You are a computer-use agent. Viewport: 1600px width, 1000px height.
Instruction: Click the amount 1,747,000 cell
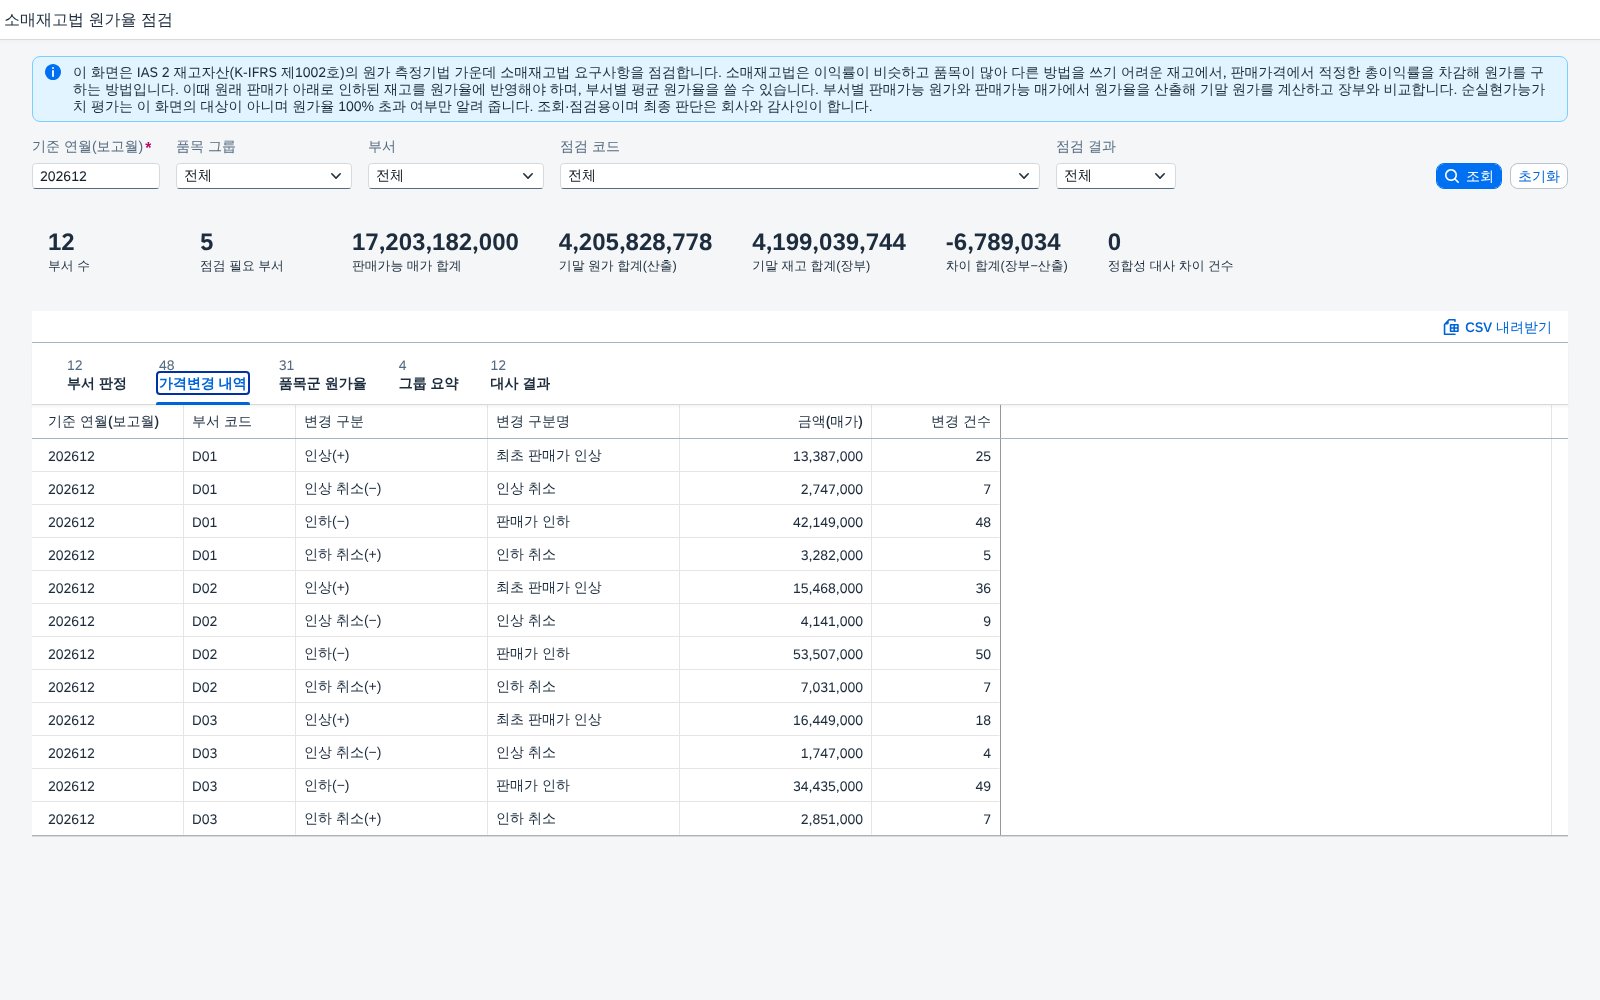point(776,753)
